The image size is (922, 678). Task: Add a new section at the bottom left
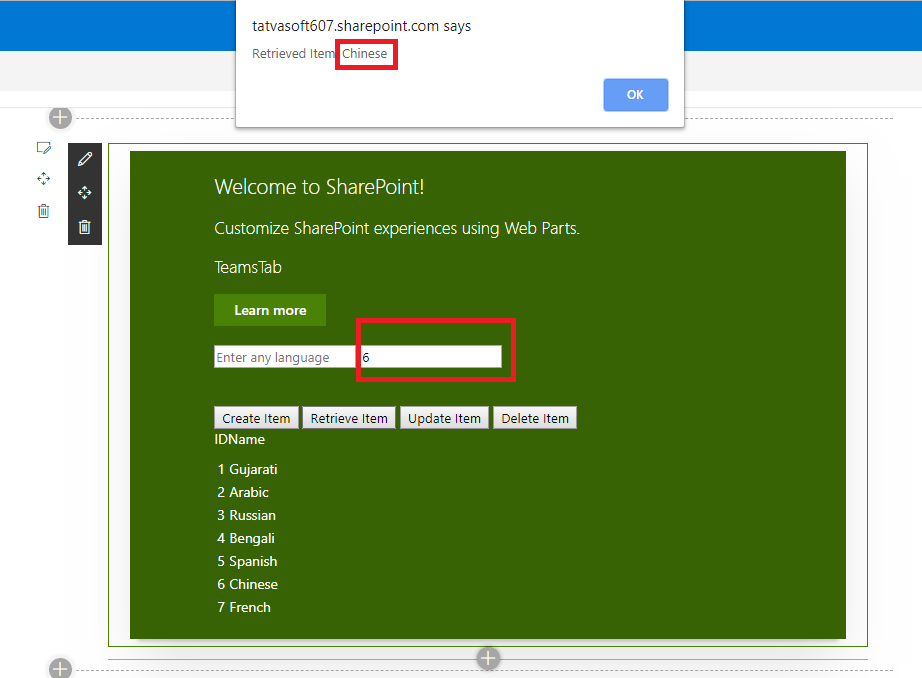60,668
